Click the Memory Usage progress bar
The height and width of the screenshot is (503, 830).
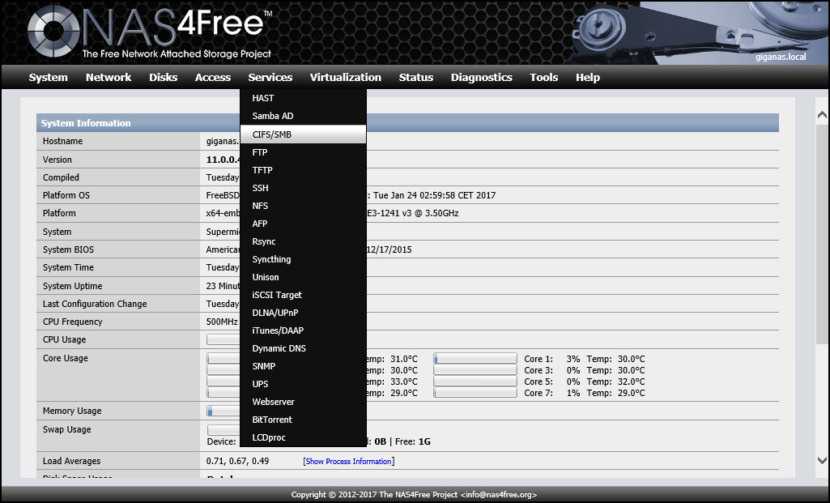click(x=223, y=411)
